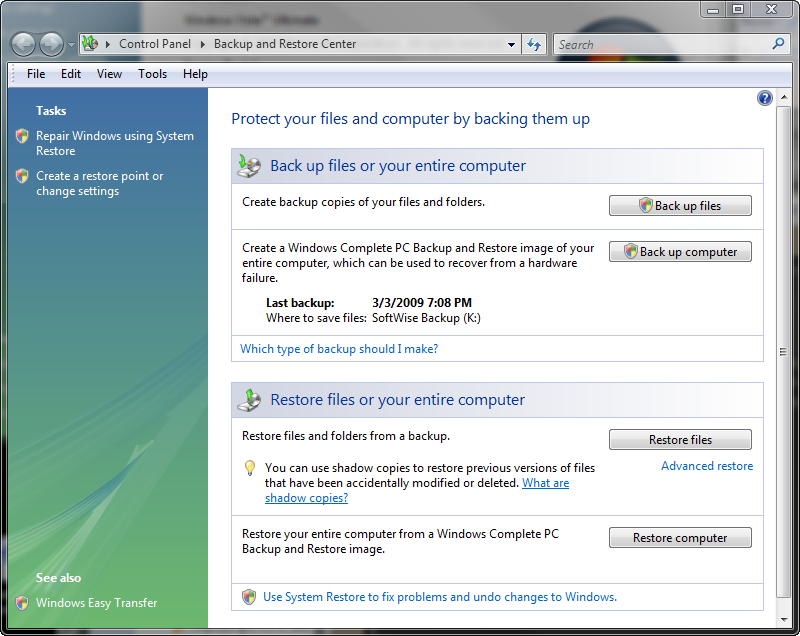
Task: Select the Control Panel breadcrumb
Action: pyautogui.click(x=155, y=44)
